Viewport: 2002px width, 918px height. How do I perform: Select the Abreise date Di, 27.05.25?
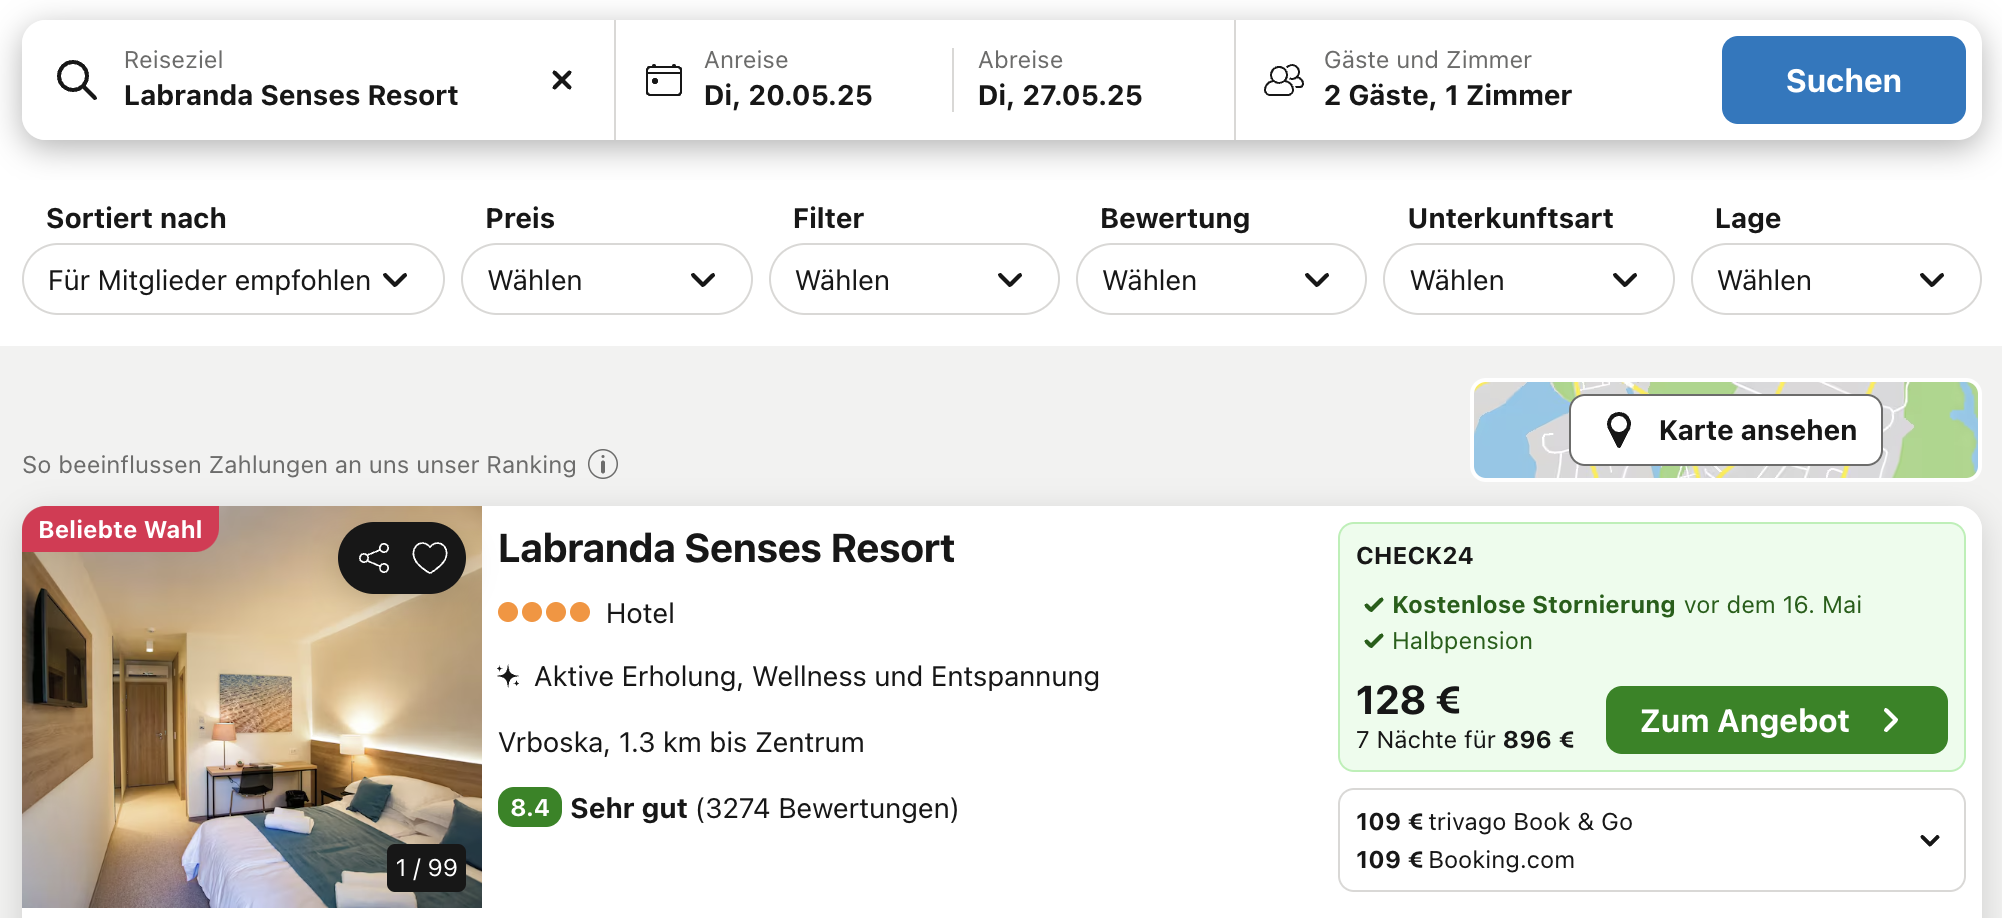click(x=1060, y=95)
